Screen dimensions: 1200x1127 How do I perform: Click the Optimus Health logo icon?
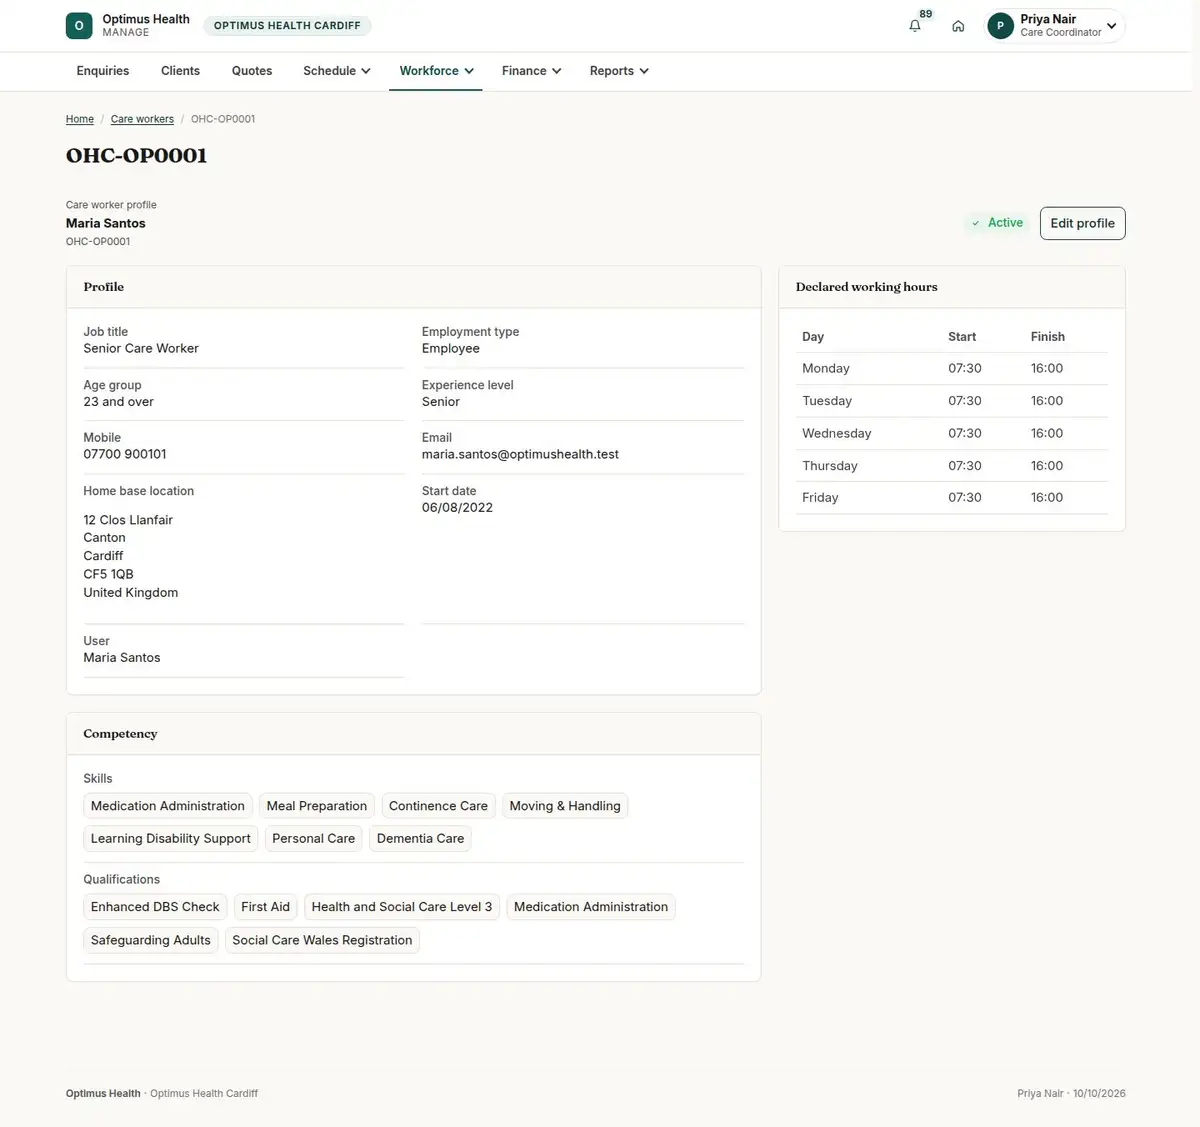[79, 26]
